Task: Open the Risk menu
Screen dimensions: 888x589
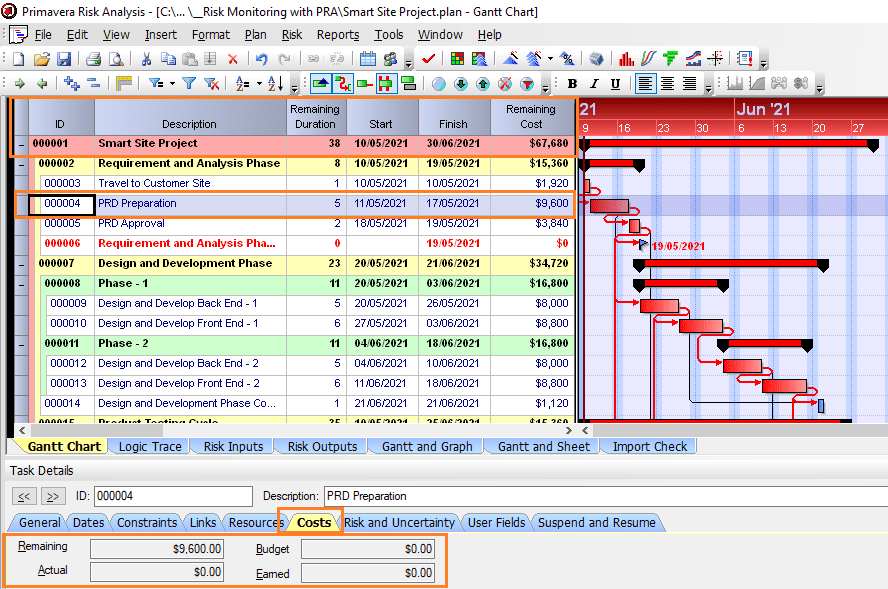Action: click(292, 35)
